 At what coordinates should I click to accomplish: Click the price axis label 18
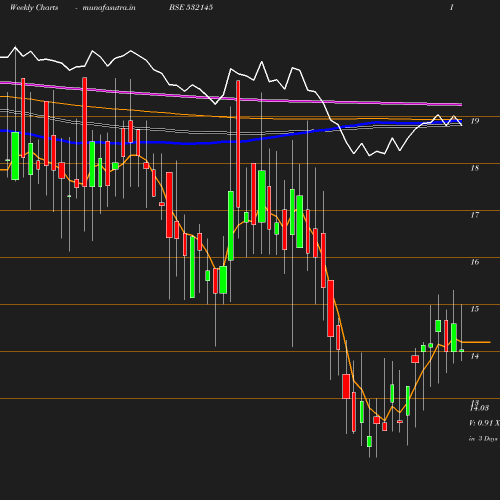tap(475, 168)
